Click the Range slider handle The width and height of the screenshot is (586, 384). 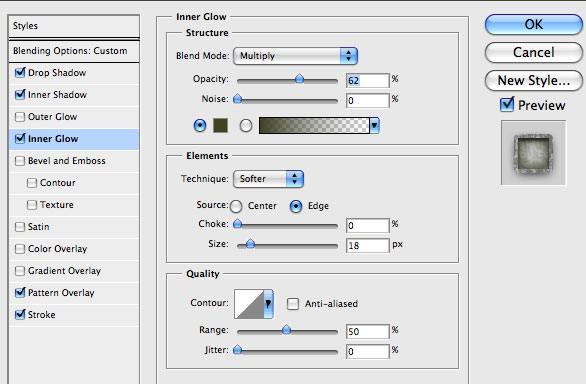(286, 329)
